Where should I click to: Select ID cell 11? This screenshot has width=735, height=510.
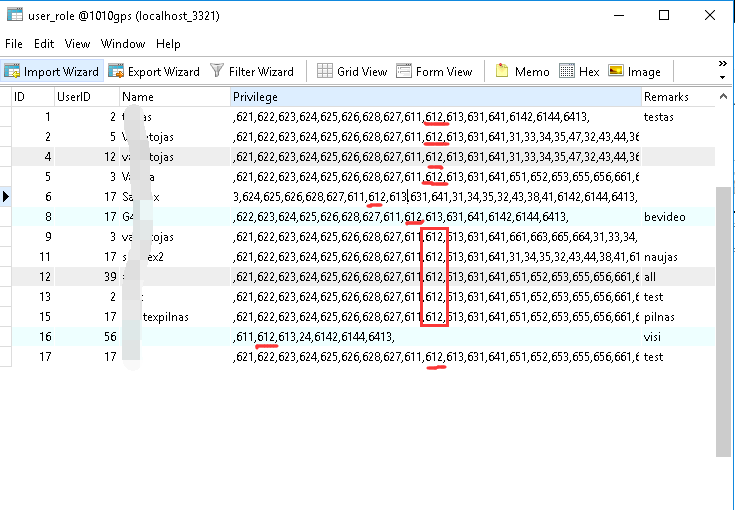click(33, 256)
